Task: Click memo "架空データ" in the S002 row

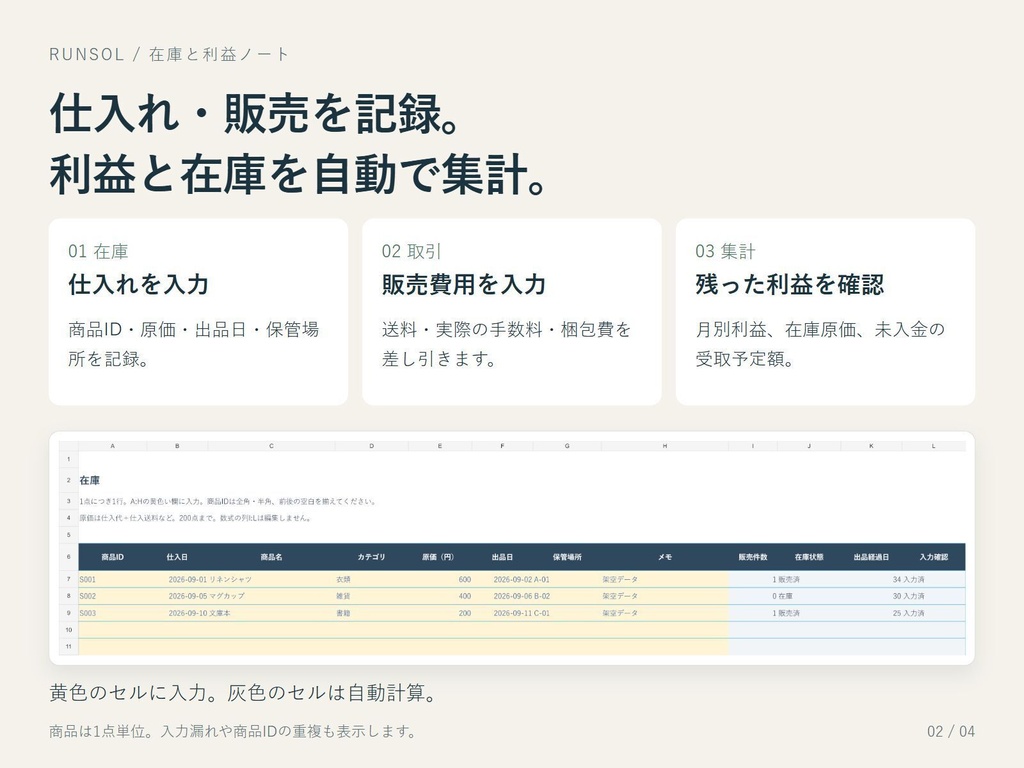Action: (x=620, y=596)
